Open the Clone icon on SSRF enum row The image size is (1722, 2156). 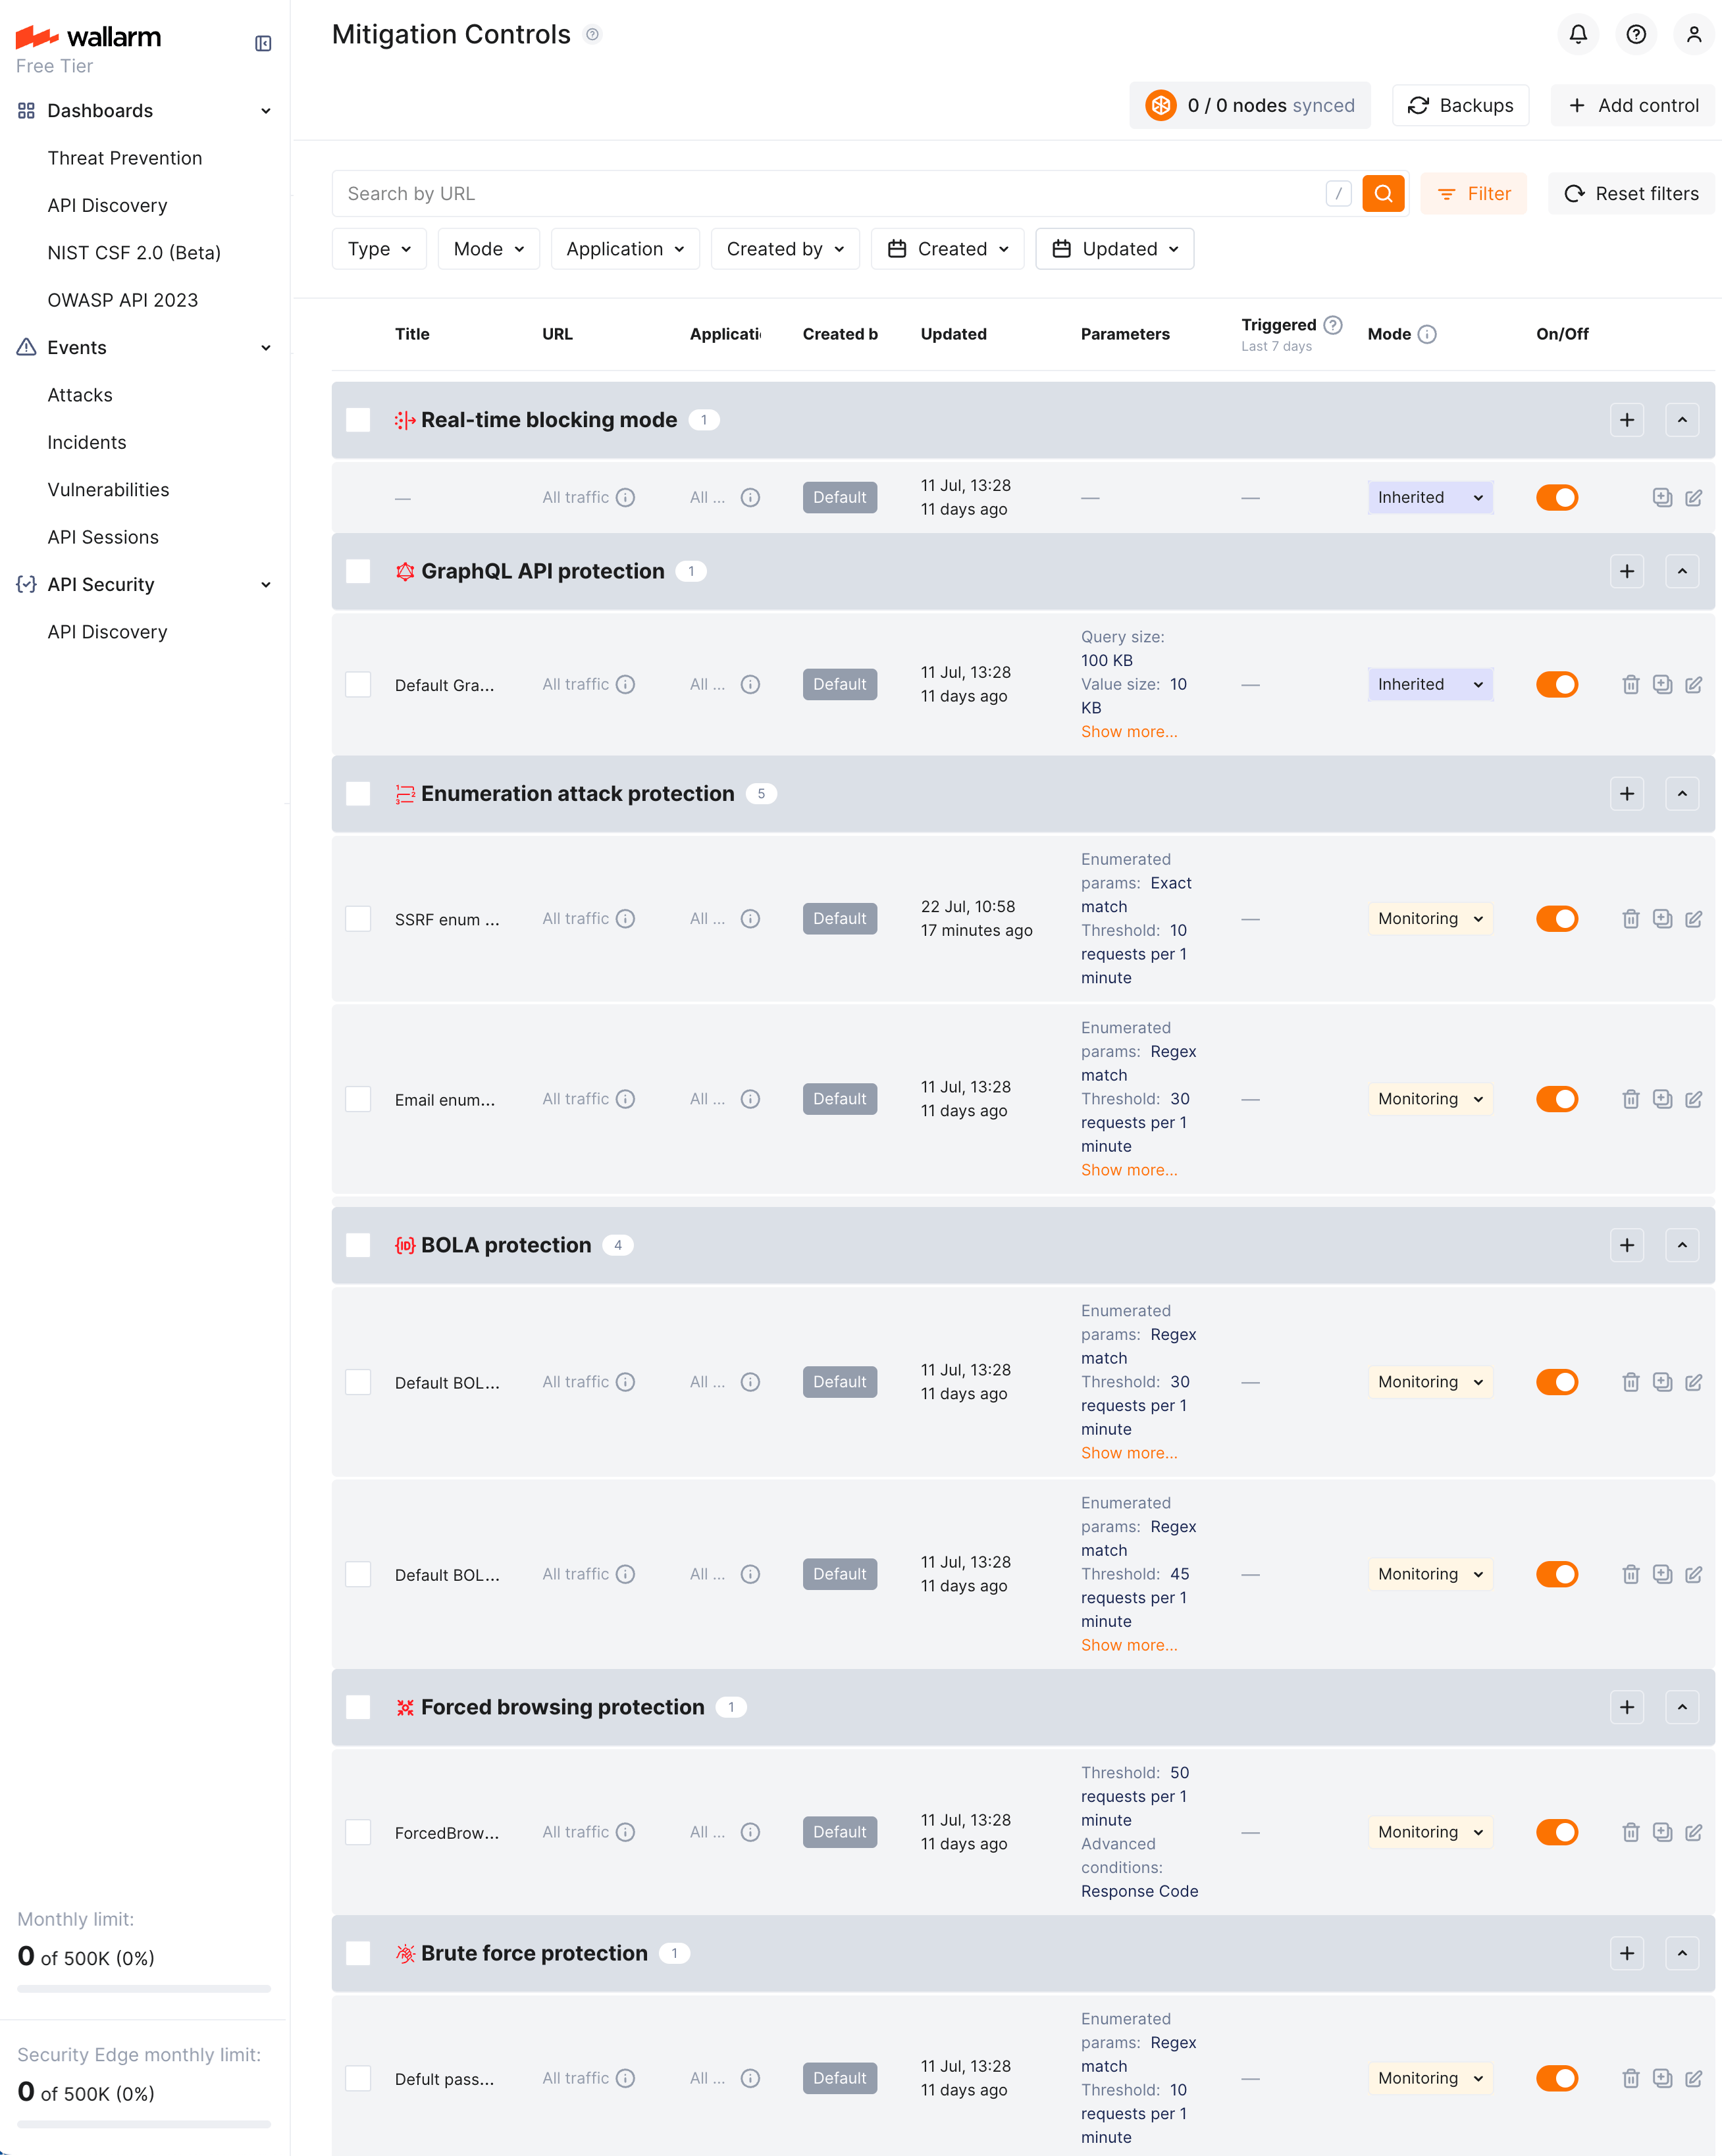click(x=1663, y=918)
